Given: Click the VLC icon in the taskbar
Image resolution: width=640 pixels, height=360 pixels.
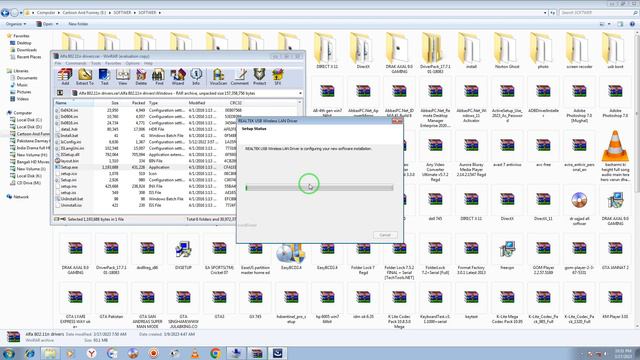Looking at the screenshot, I should [x=195, y=353].
